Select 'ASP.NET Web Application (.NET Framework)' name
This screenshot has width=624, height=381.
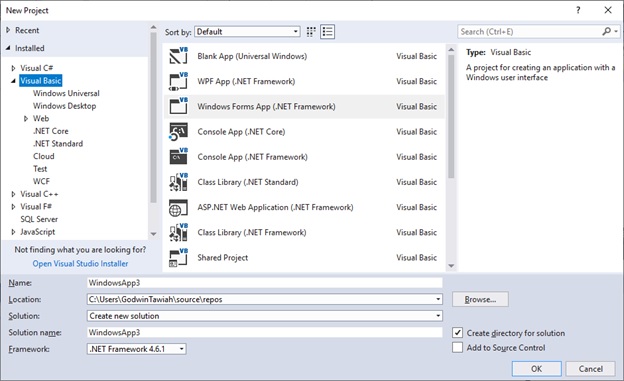click(x=275, y=207)
